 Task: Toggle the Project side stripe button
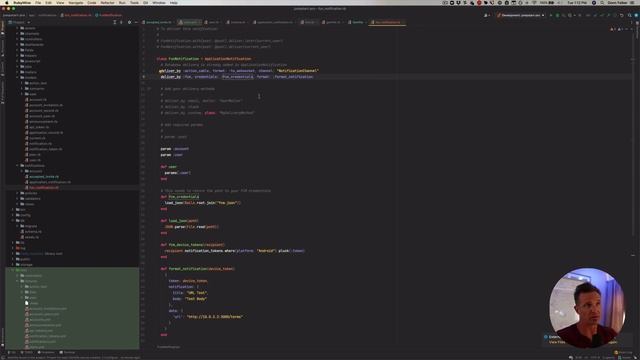[2, 28]
